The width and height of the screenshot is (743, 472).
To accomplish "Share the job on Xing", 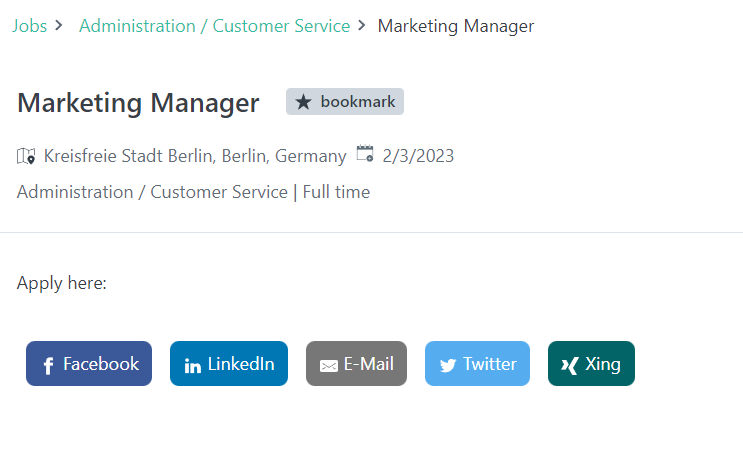I will [591, 363].
